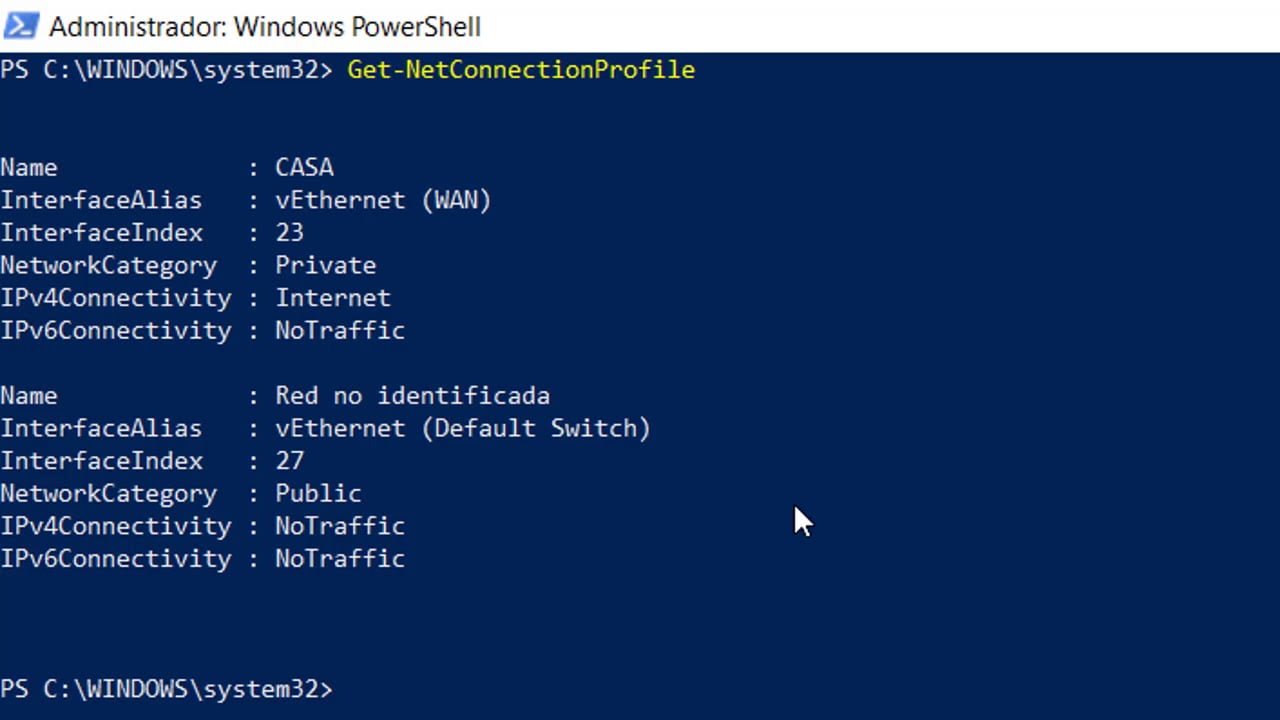Select the vEthernet (WAN) alias text

tap(383, 200)
